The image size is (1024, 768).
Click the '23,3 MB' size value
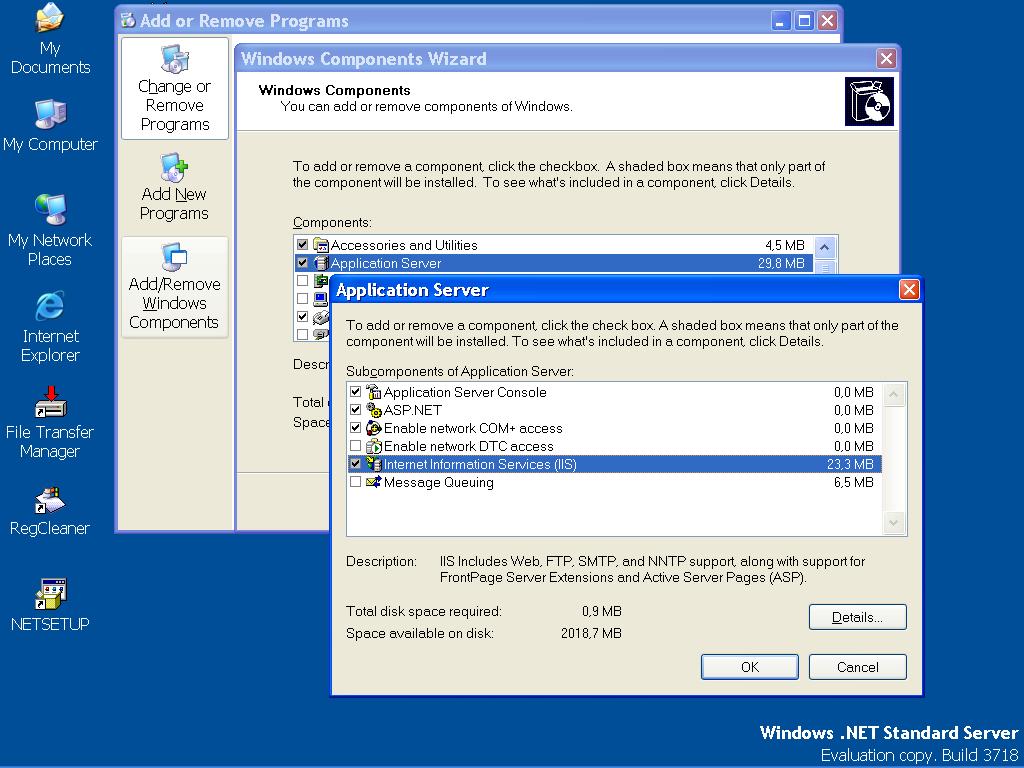[x=850, y=464]
